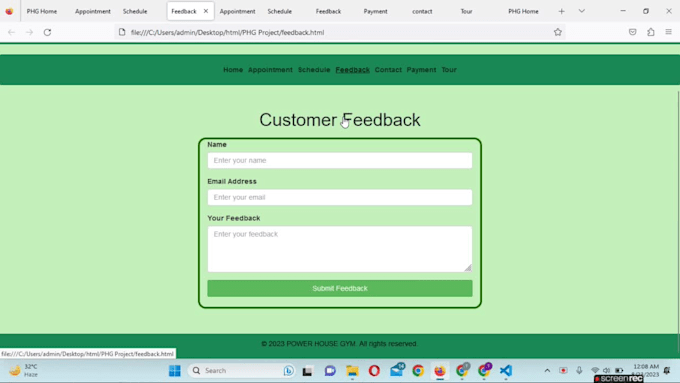
Task: Open the Wi-Fi network tray icon
Action: pos(595,370)
